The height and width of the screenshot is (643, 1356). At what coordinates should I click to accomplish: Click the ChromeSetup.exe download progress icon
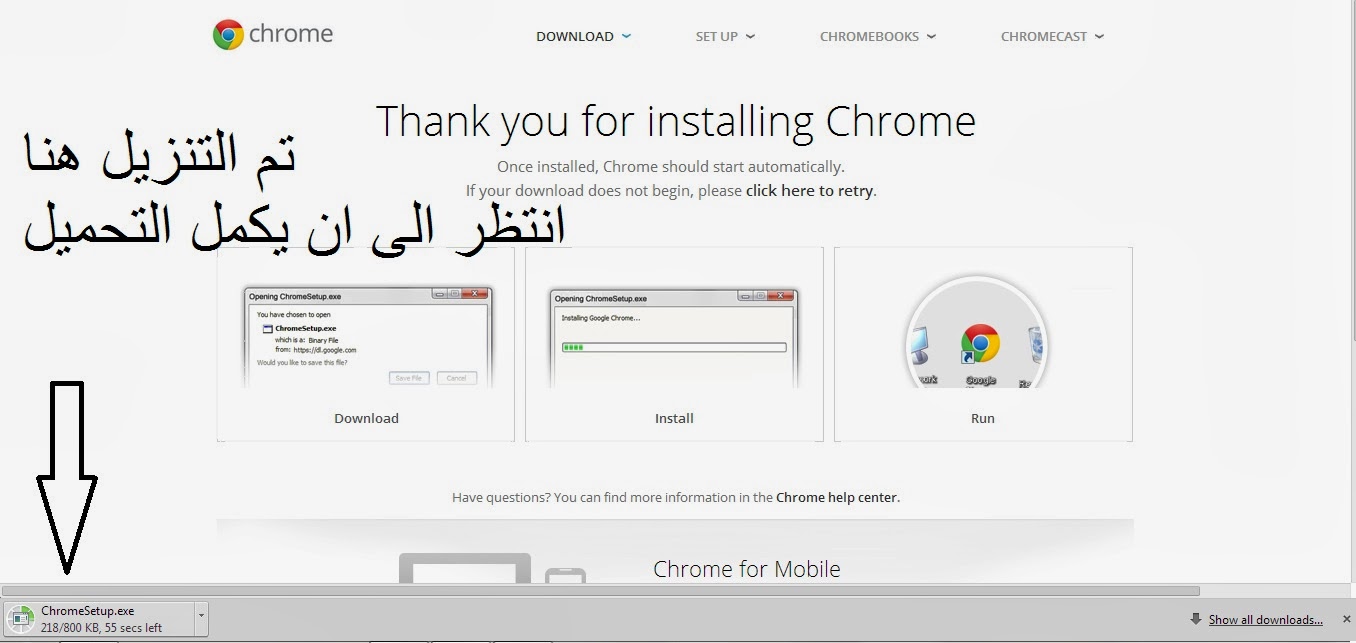(x=21, y=619)
